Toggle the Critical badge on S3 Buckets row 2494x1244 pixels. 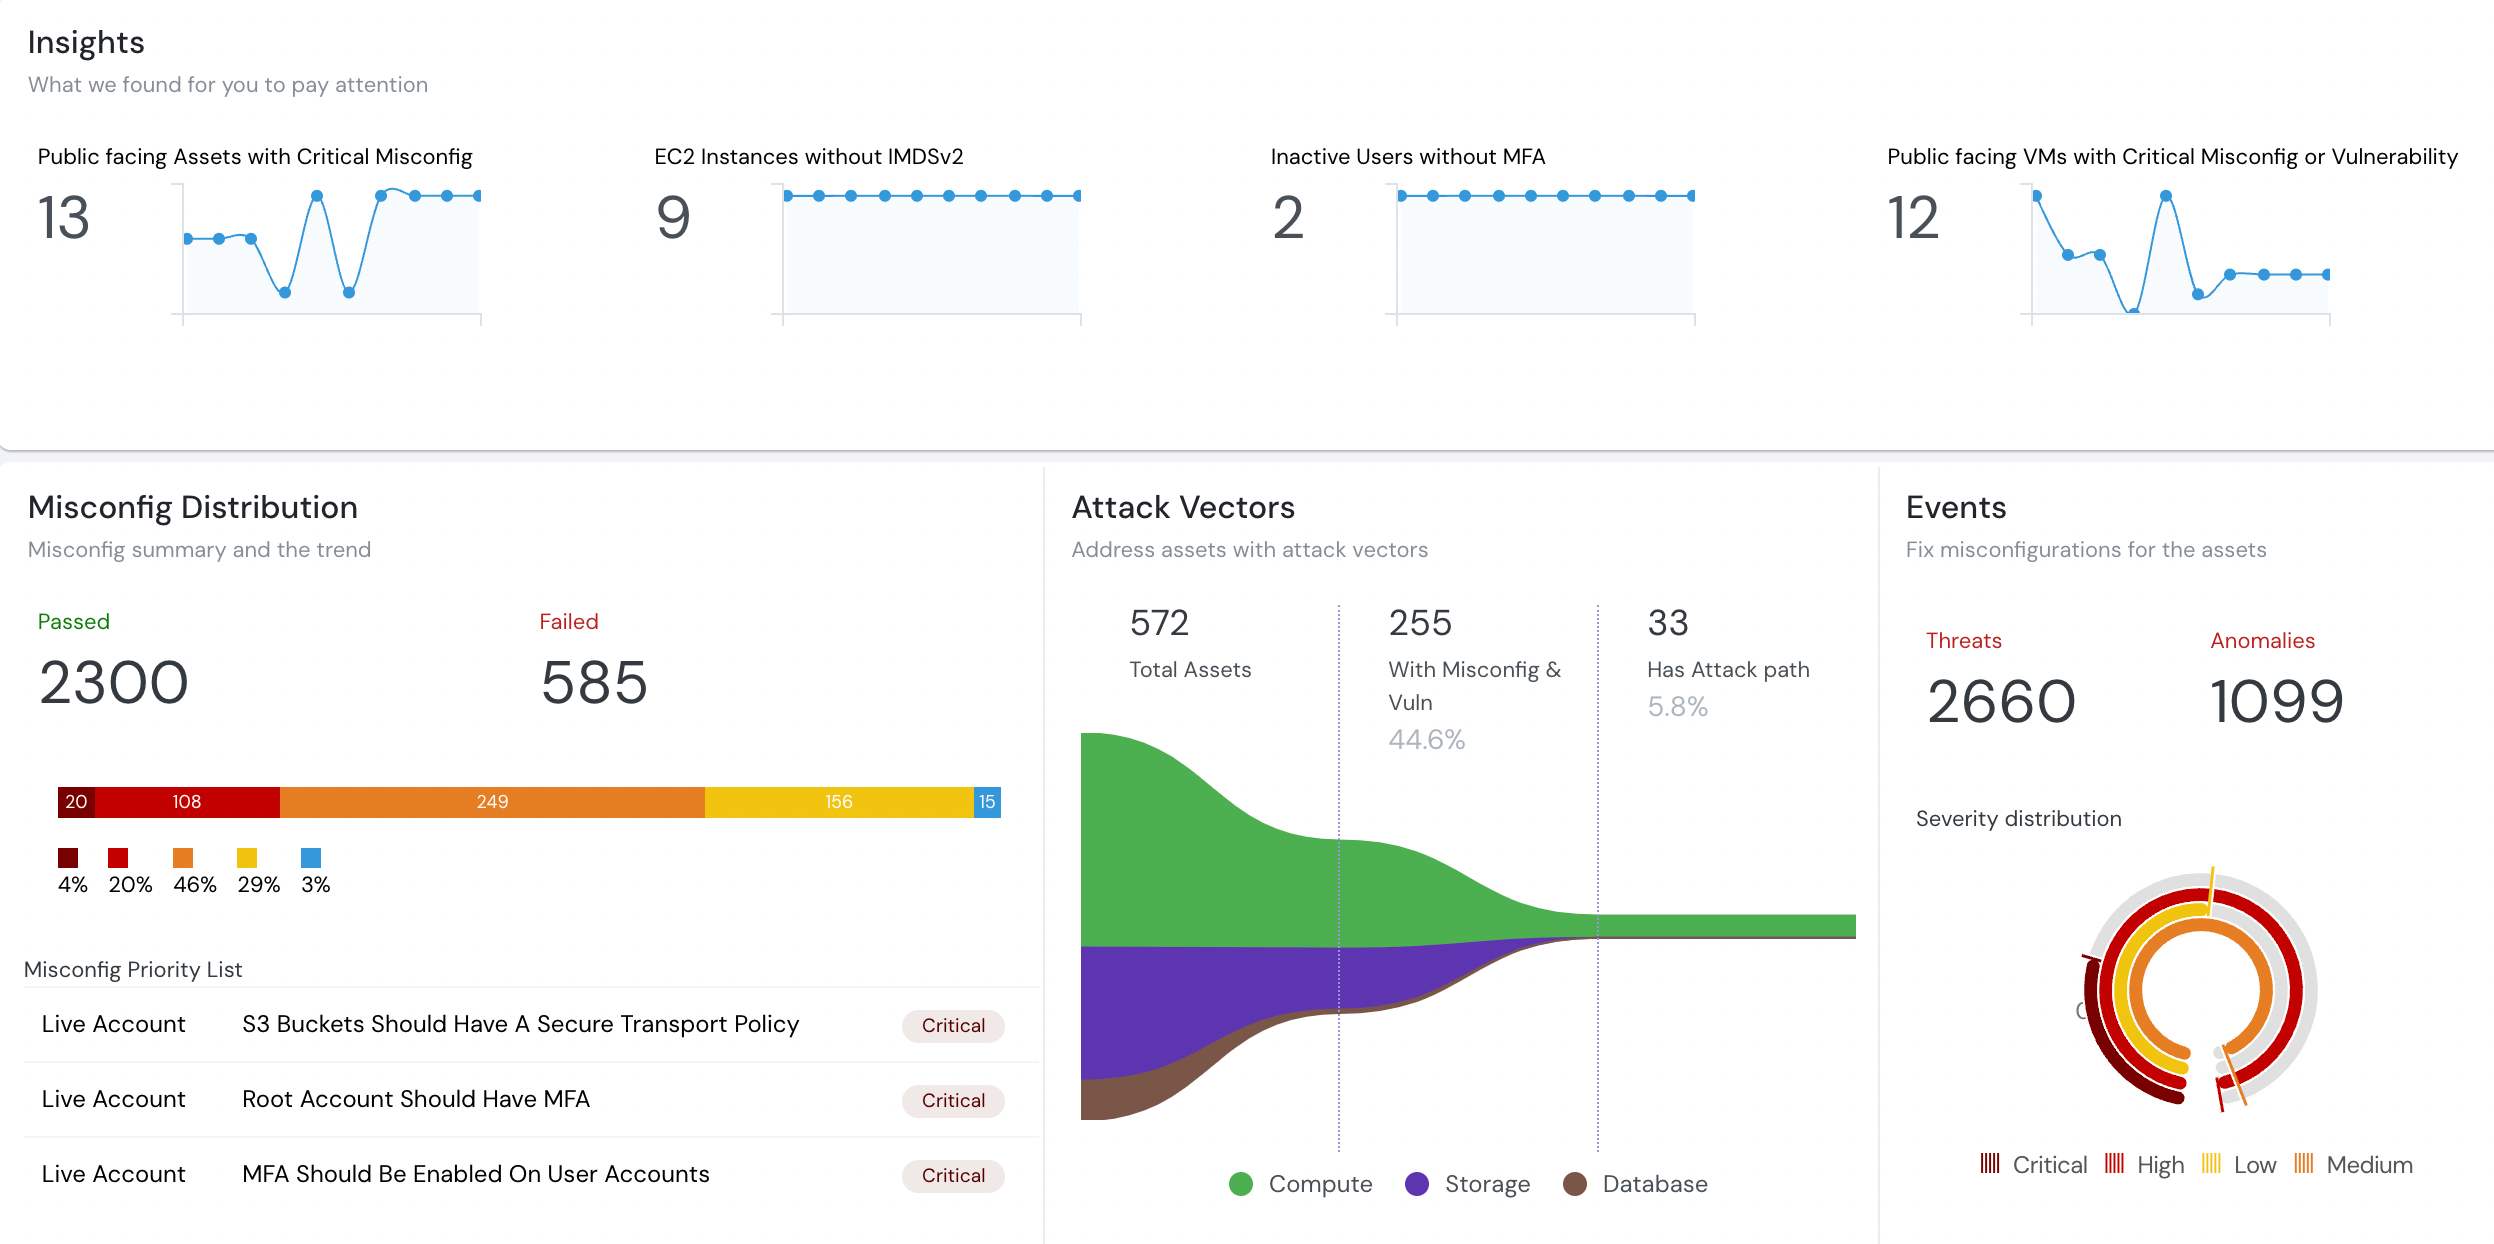click(x=952, y=1025)
